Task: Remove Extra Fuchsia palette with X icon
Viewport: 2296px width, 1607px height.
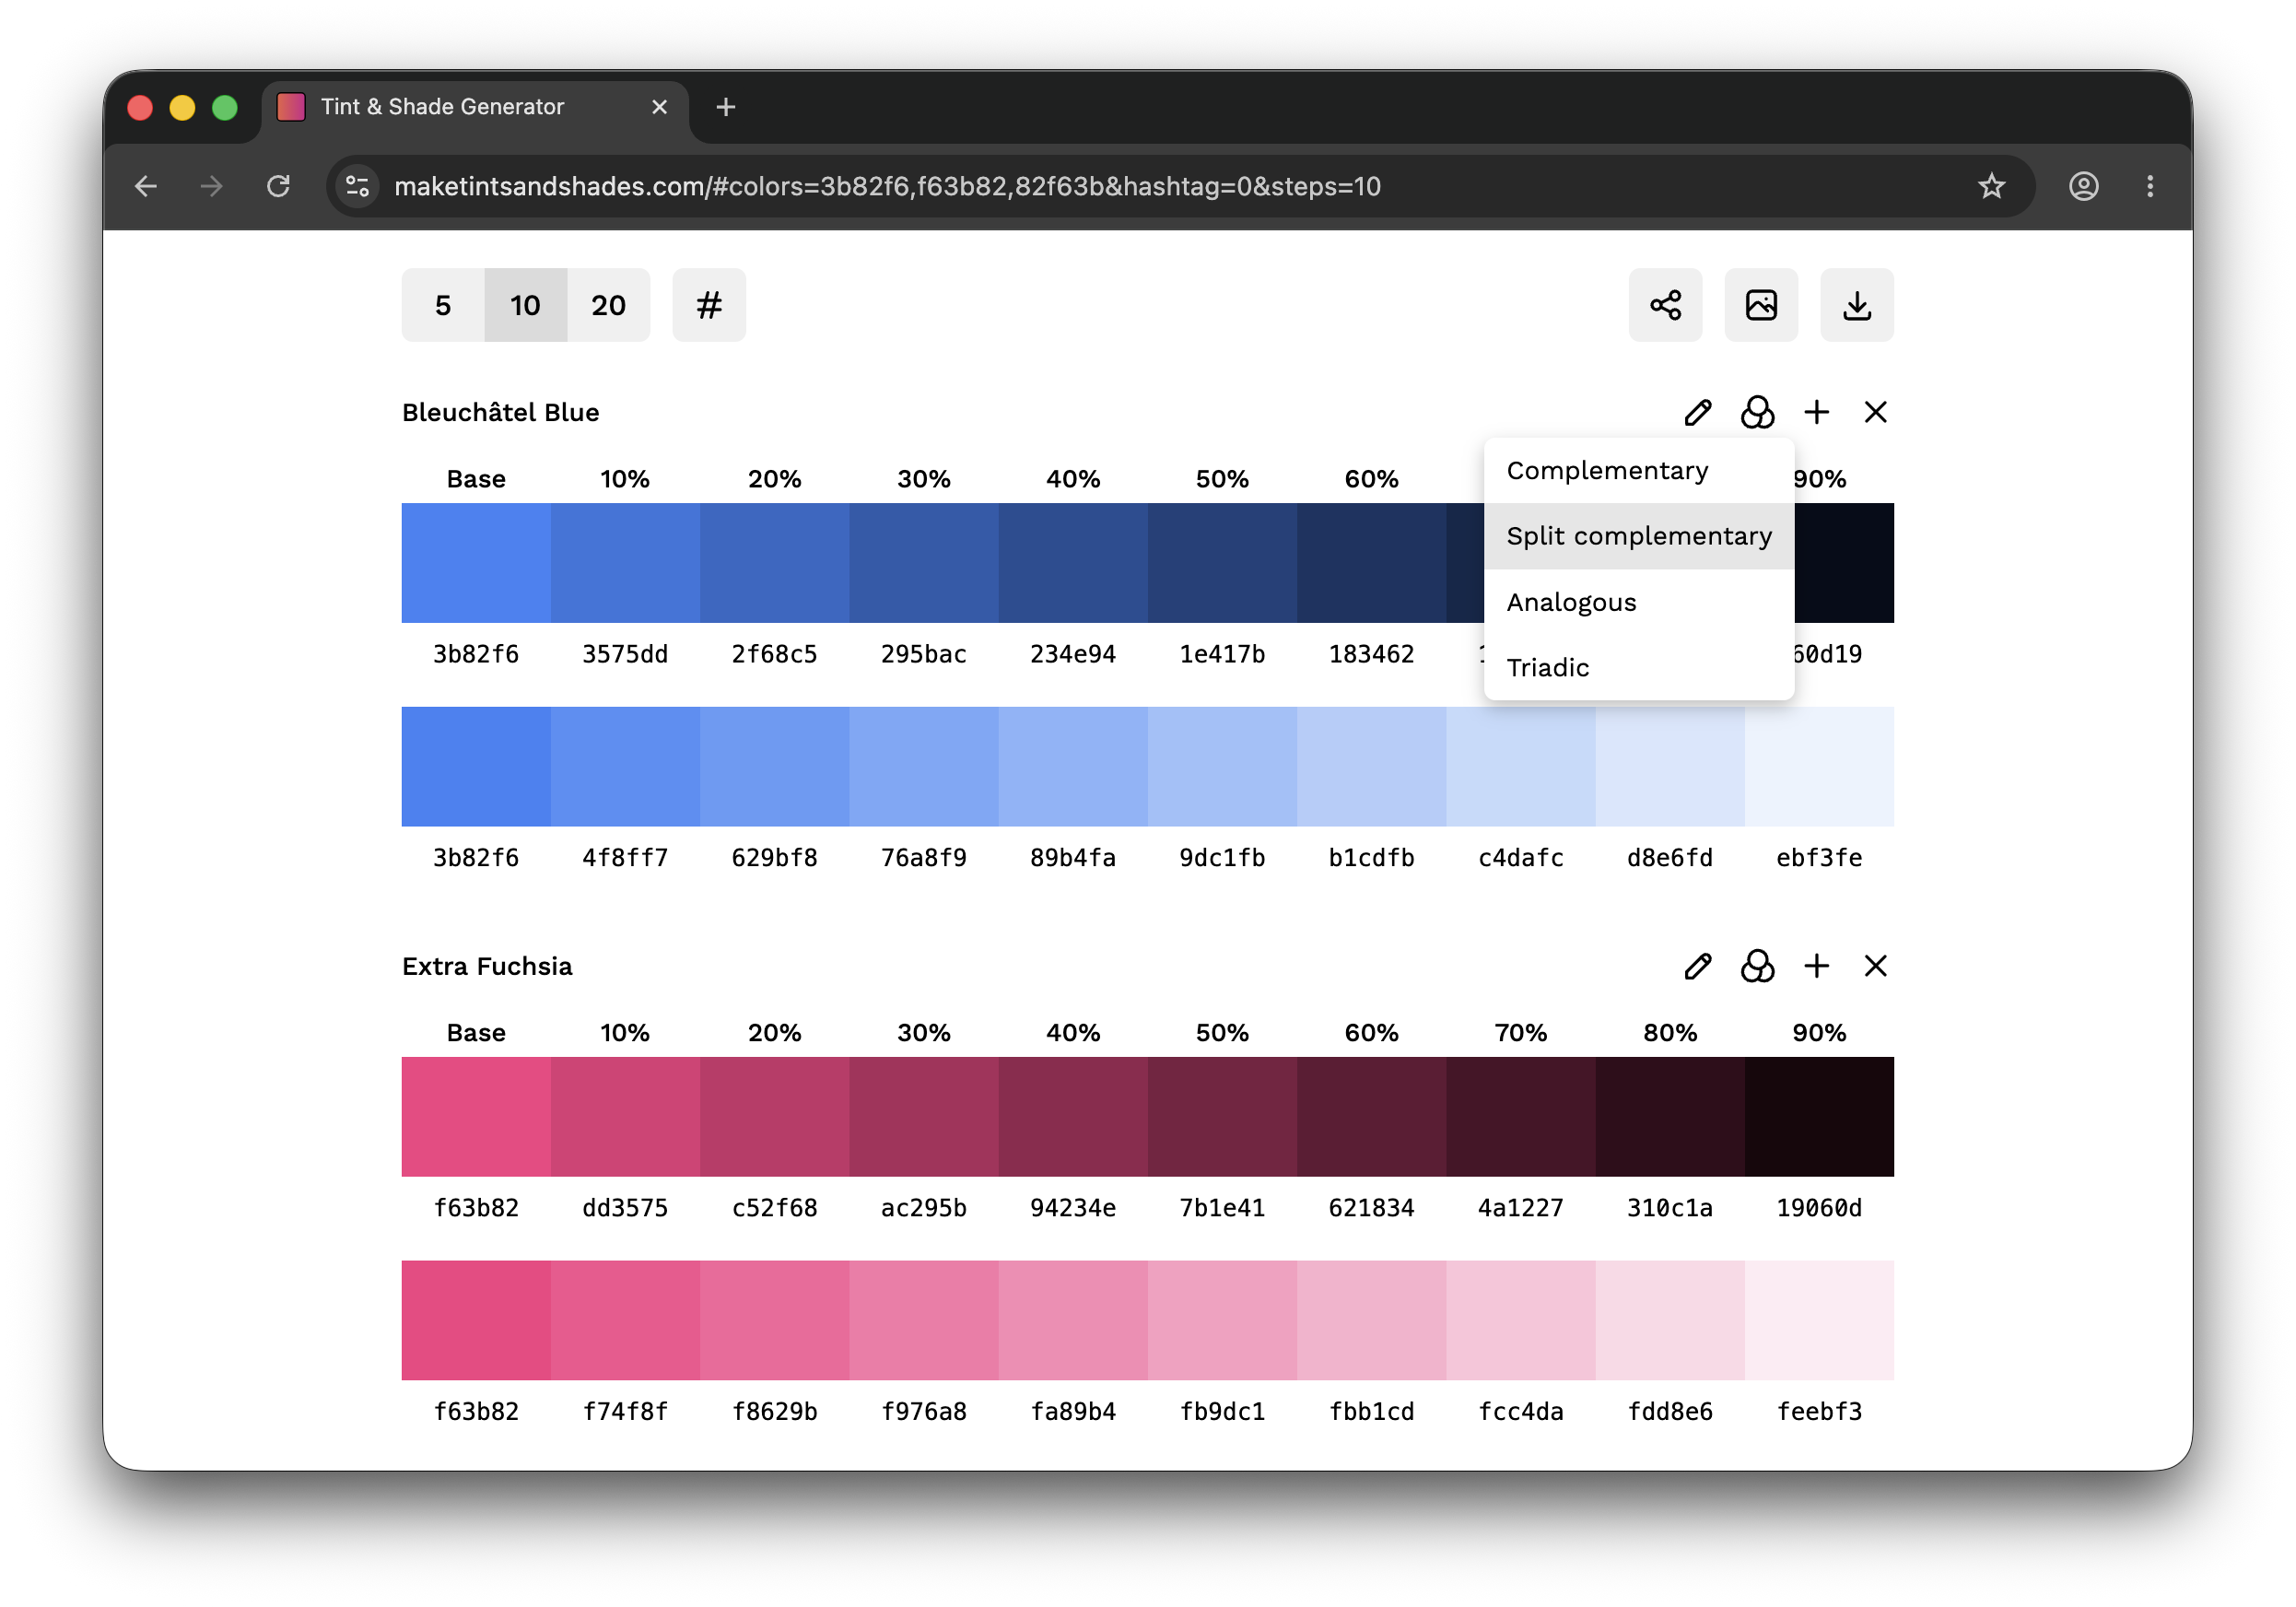Action: (1876, 966)
